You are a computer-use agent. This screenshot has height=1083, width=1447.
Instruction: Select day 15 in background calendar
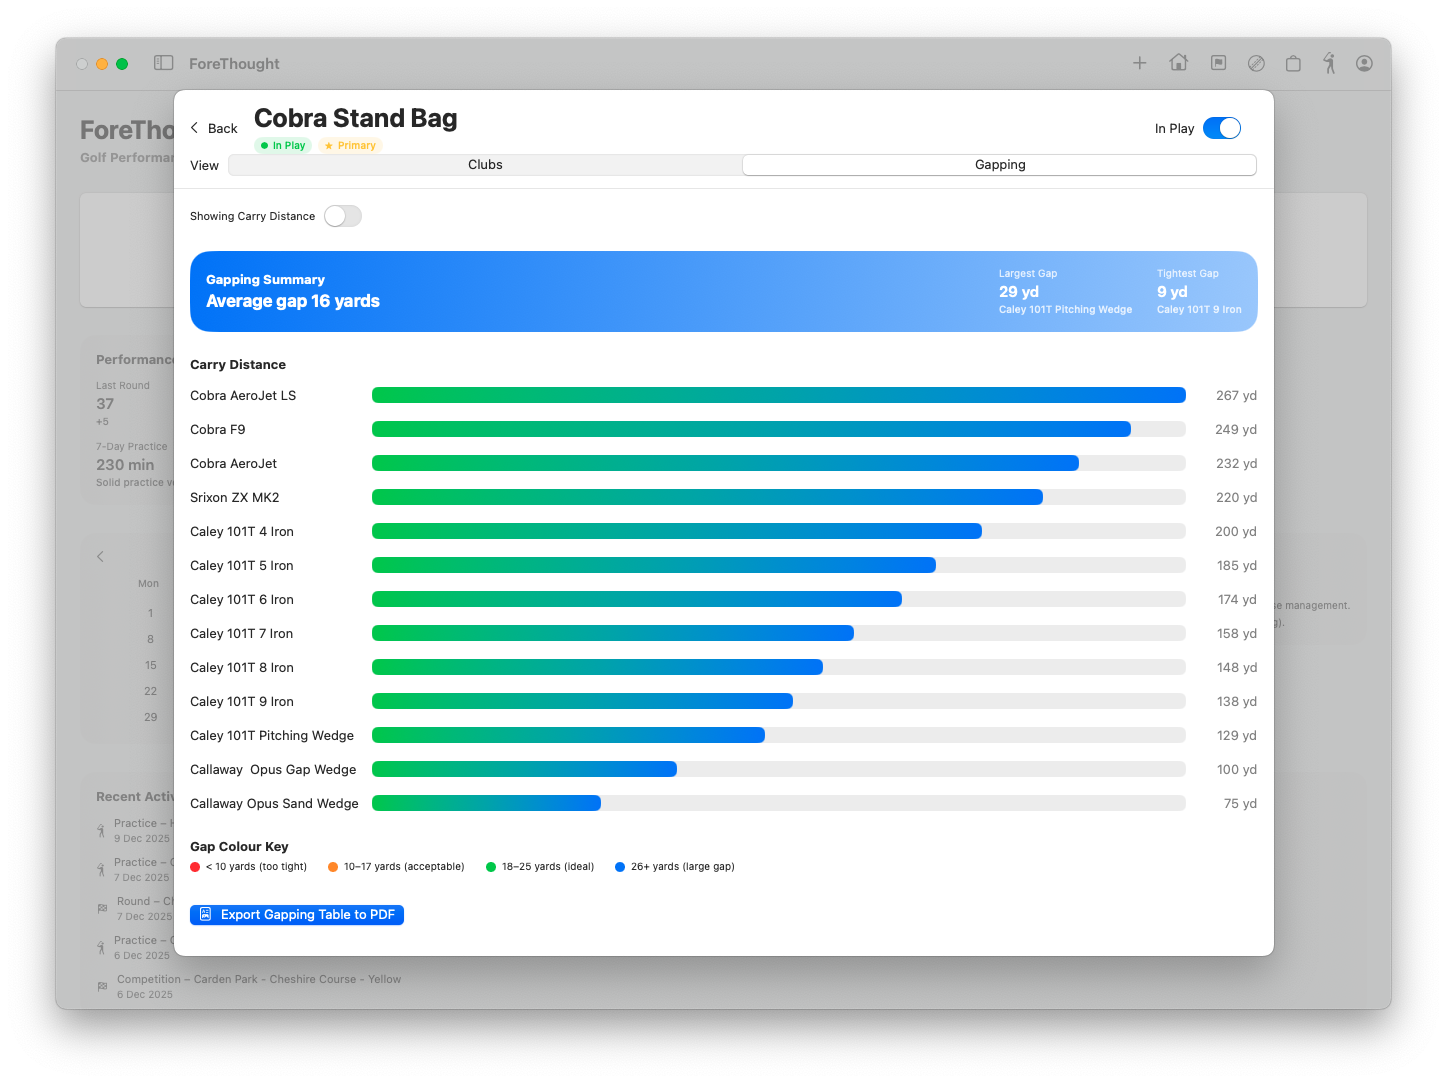(x=150, y=665)
